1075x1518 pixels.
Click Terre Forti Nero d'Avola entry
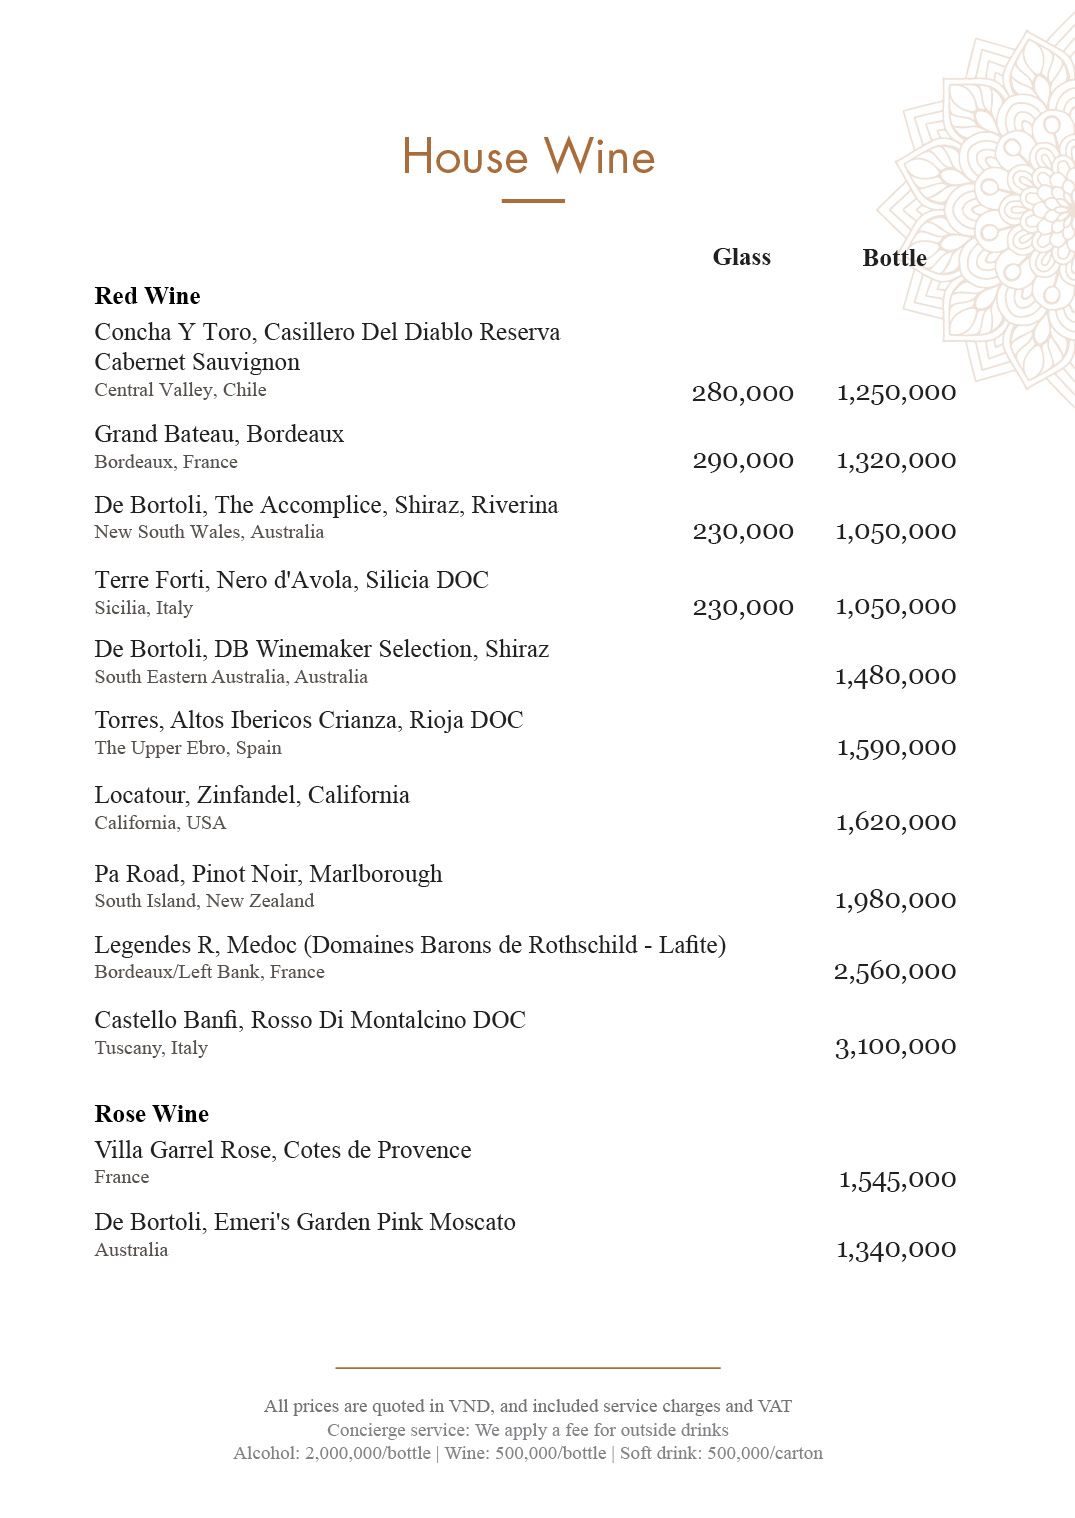click(291, 580)
